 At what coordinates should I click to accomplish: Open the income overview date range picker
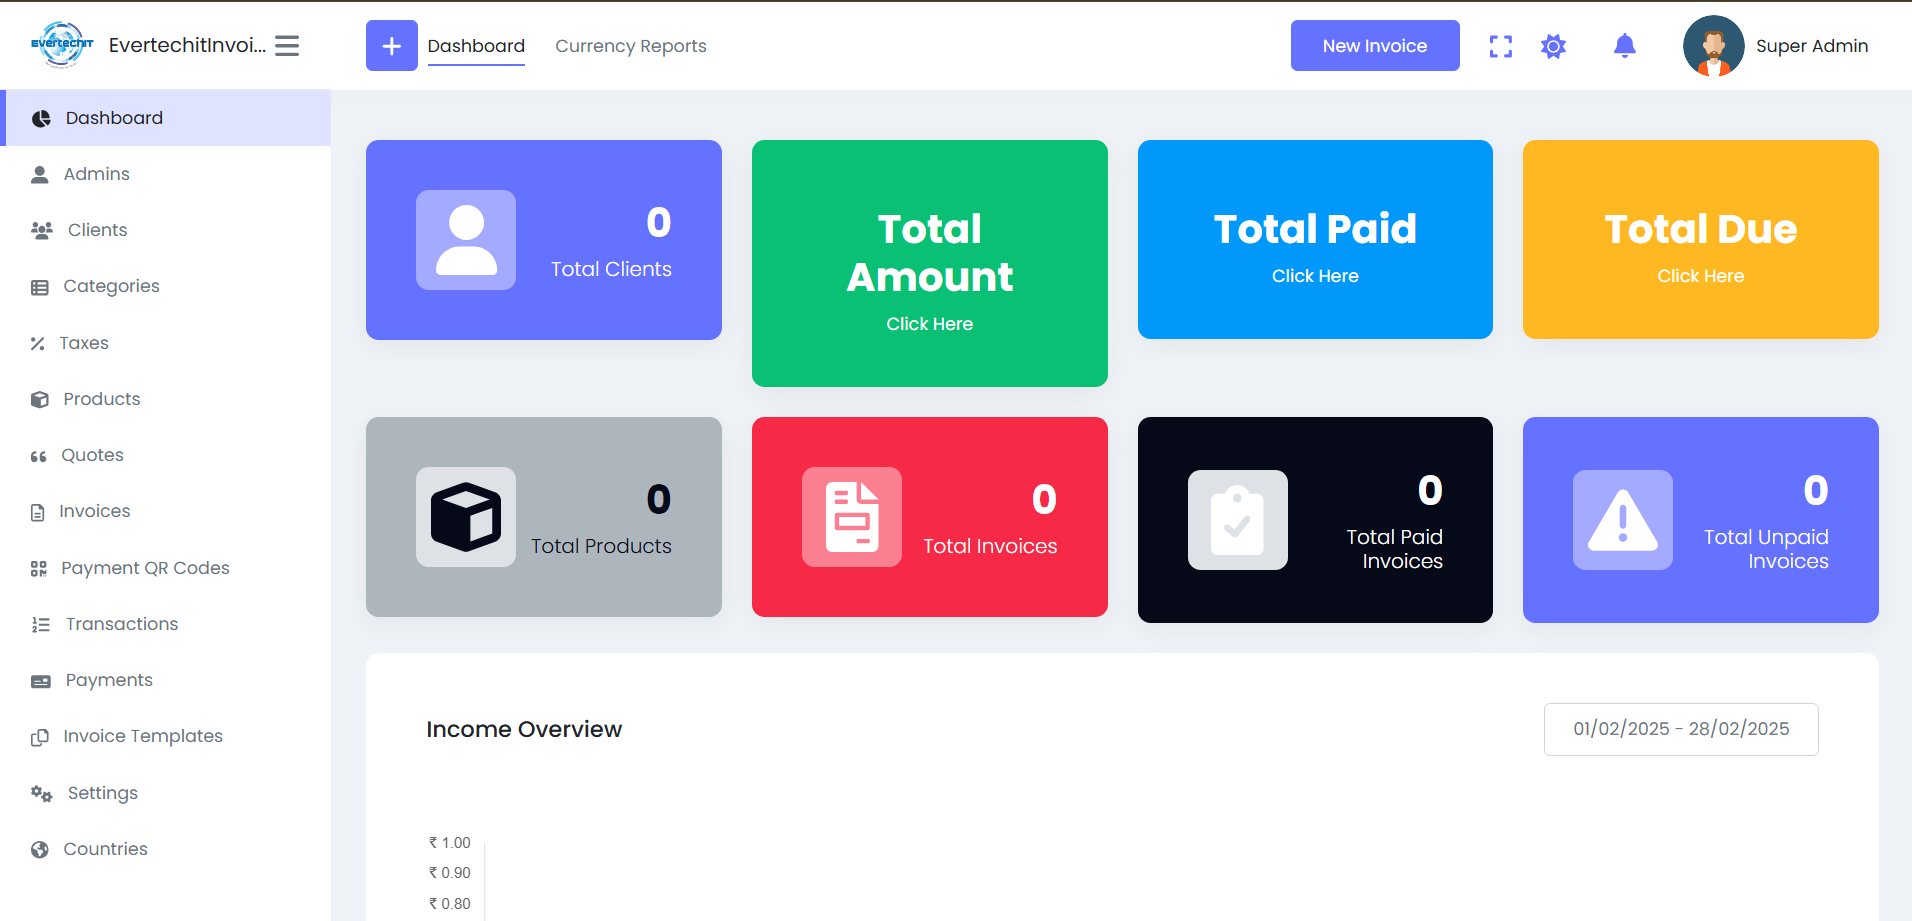pyautogui.click(x=1680, y=729)
